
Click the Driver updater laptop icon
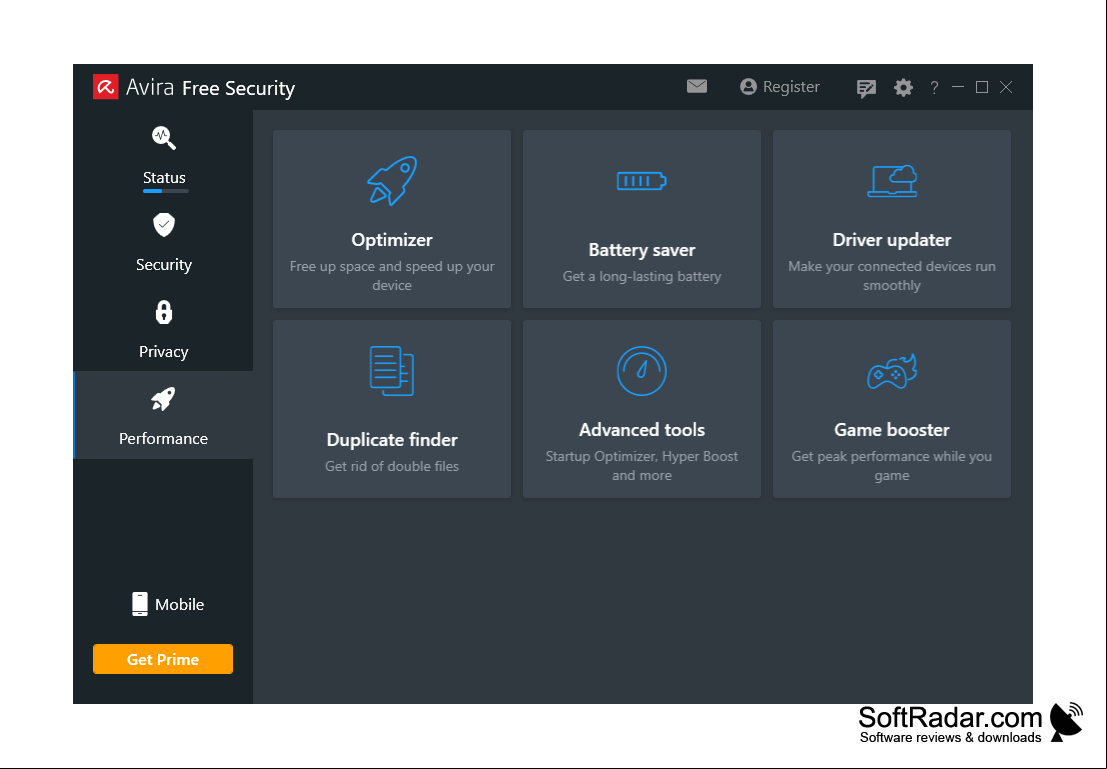pos(892,181)
